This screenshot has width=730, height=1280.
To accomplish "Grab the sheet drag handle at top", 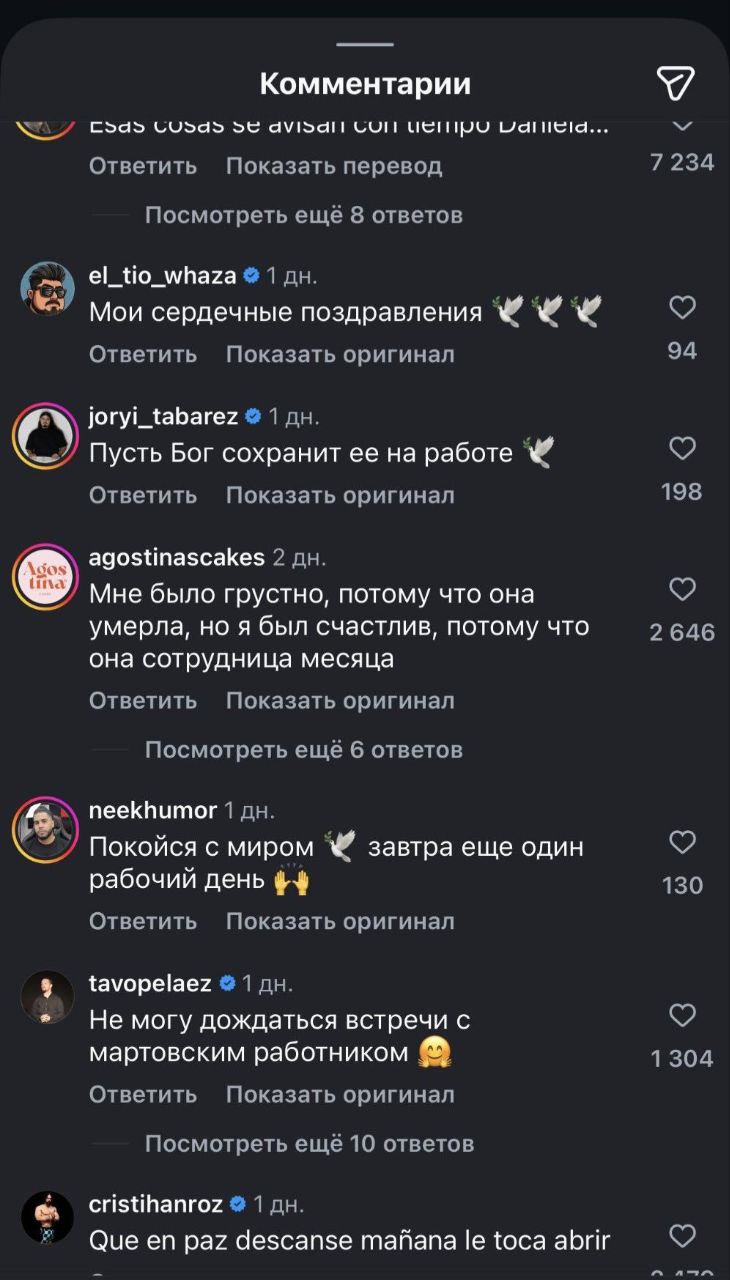I will (365, 44).
